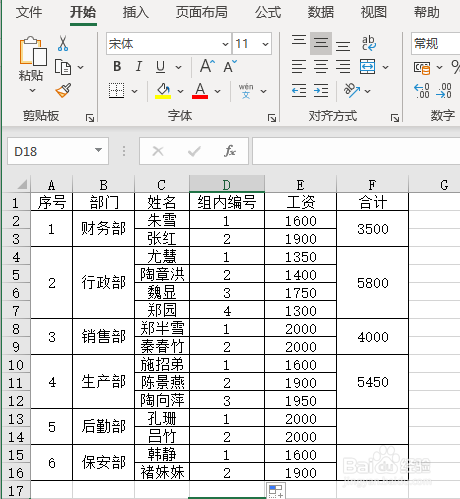Cancel formula entry with X
460x499 pixels.
pyautogui.click(x=158, y=152)
